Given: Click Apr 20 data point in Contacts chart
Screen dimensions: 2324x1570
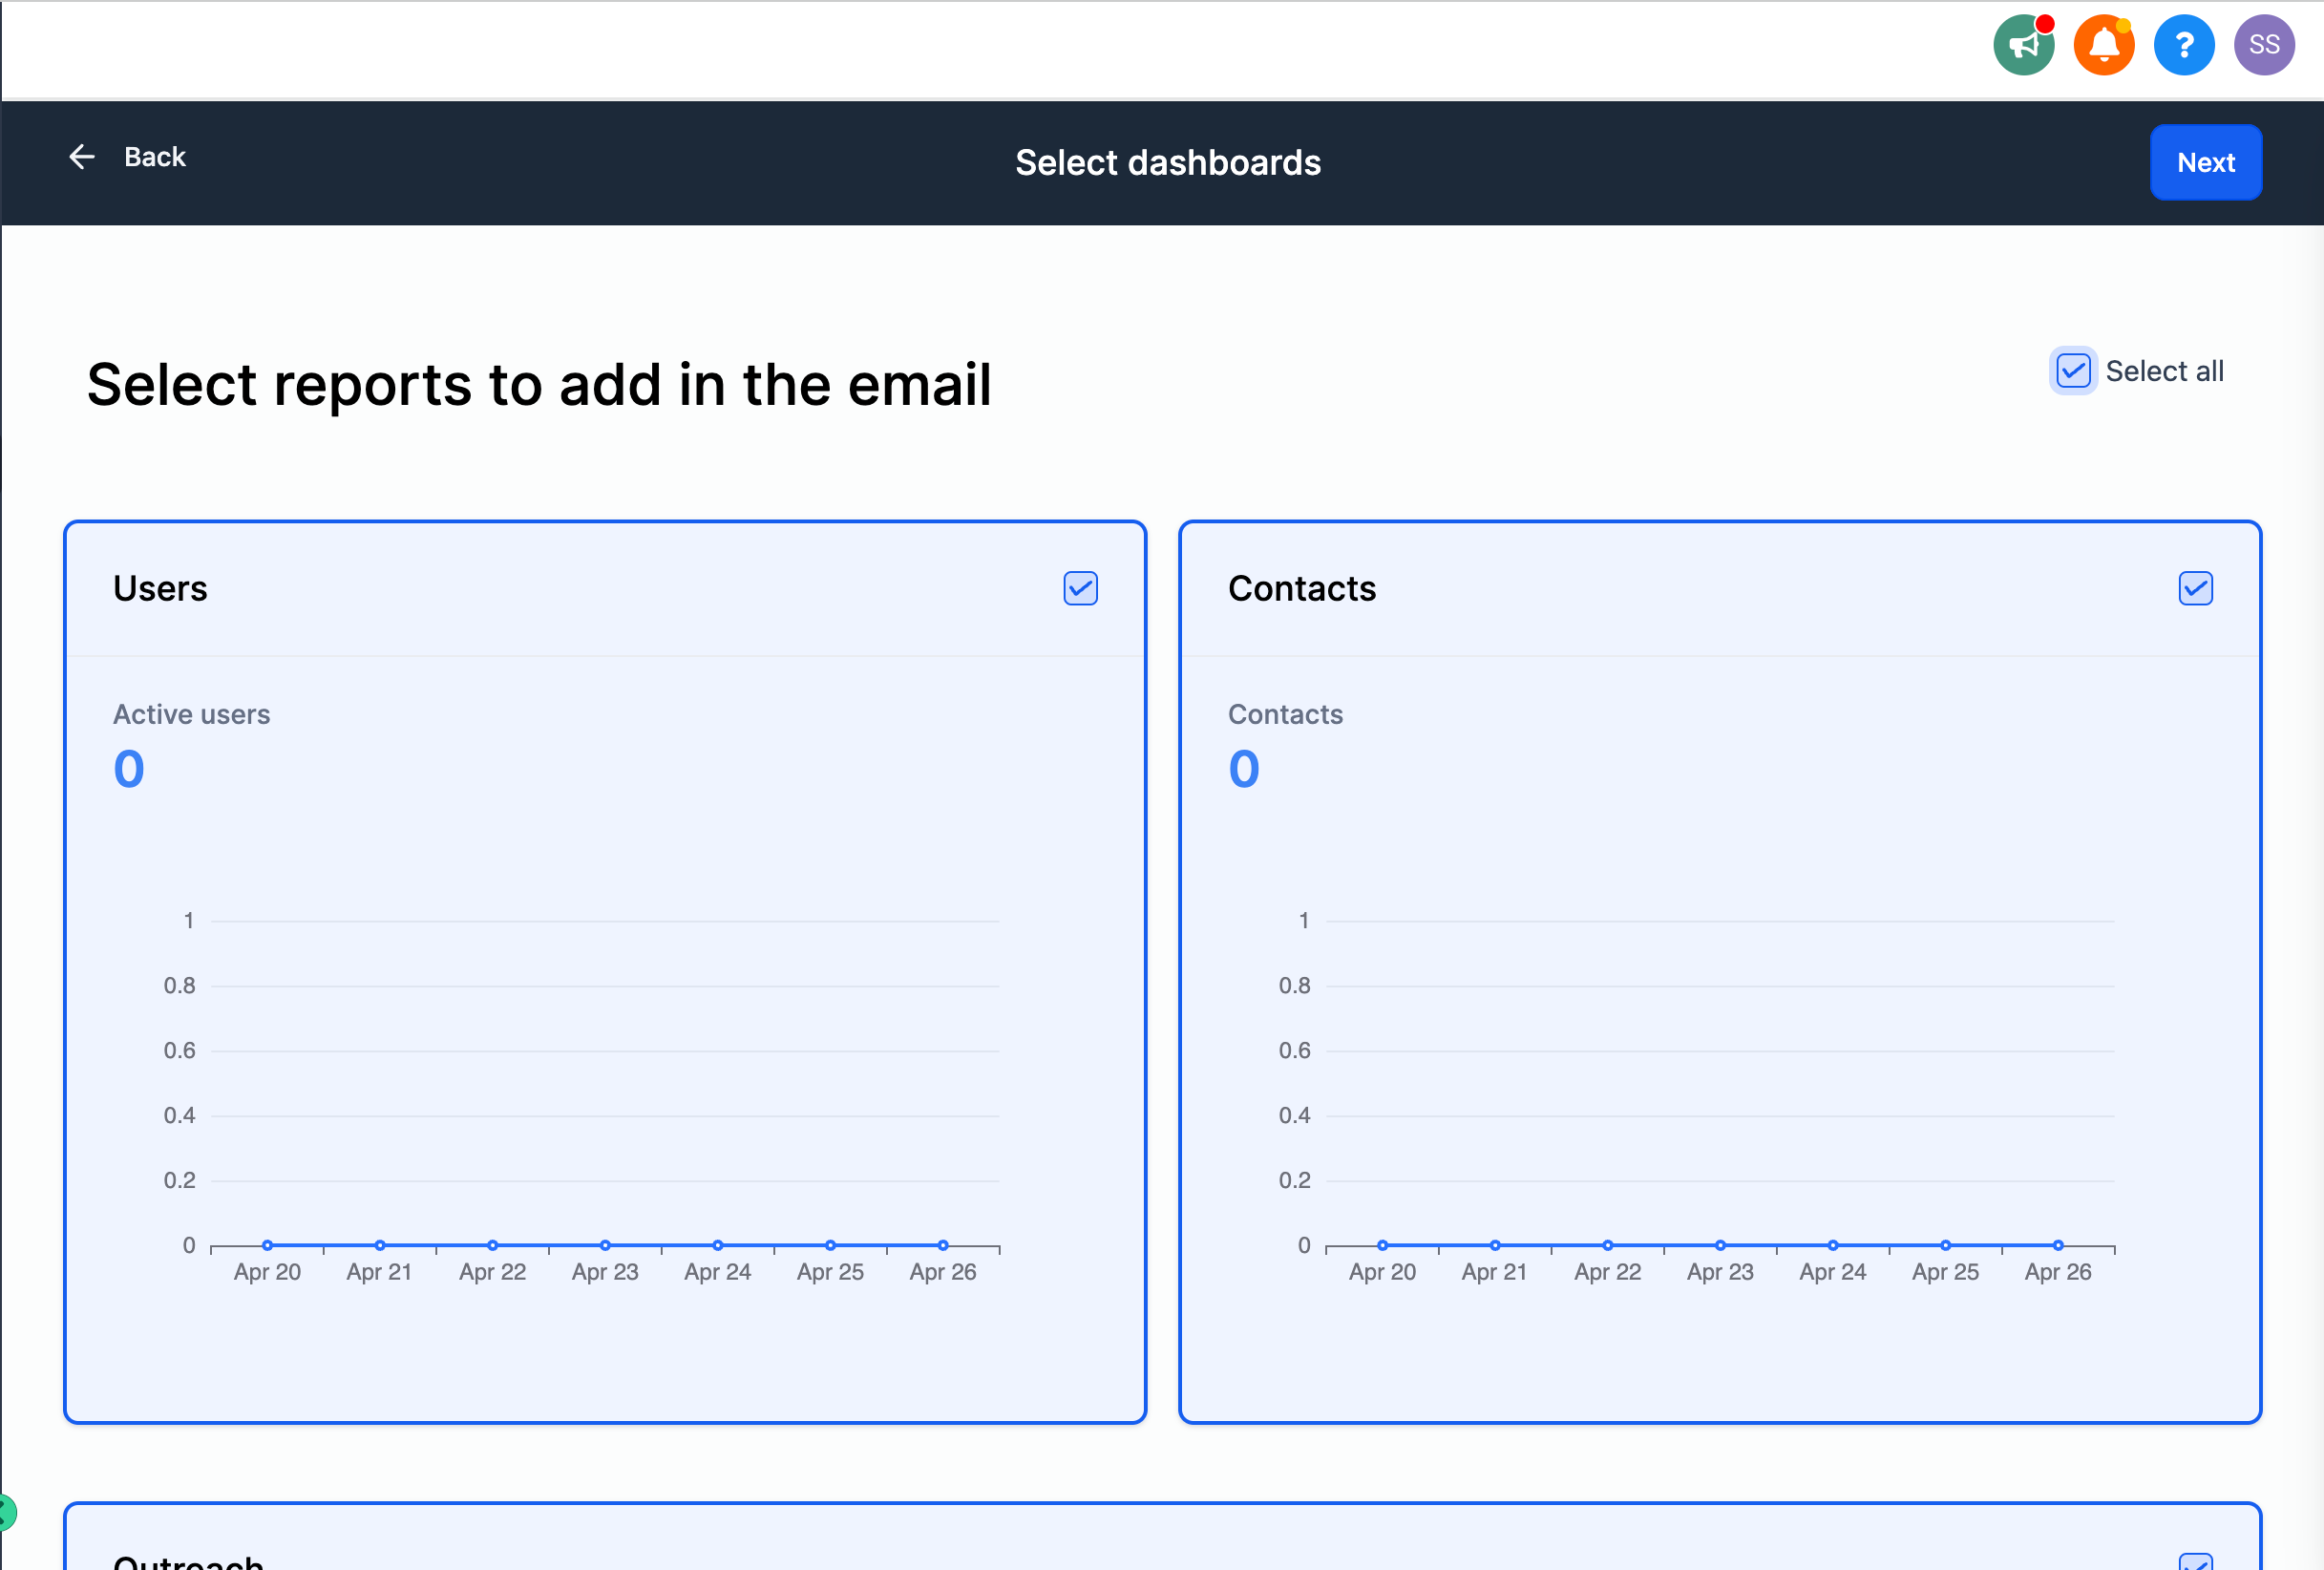Looking at the screenshot, I should coord(1382,1245).
